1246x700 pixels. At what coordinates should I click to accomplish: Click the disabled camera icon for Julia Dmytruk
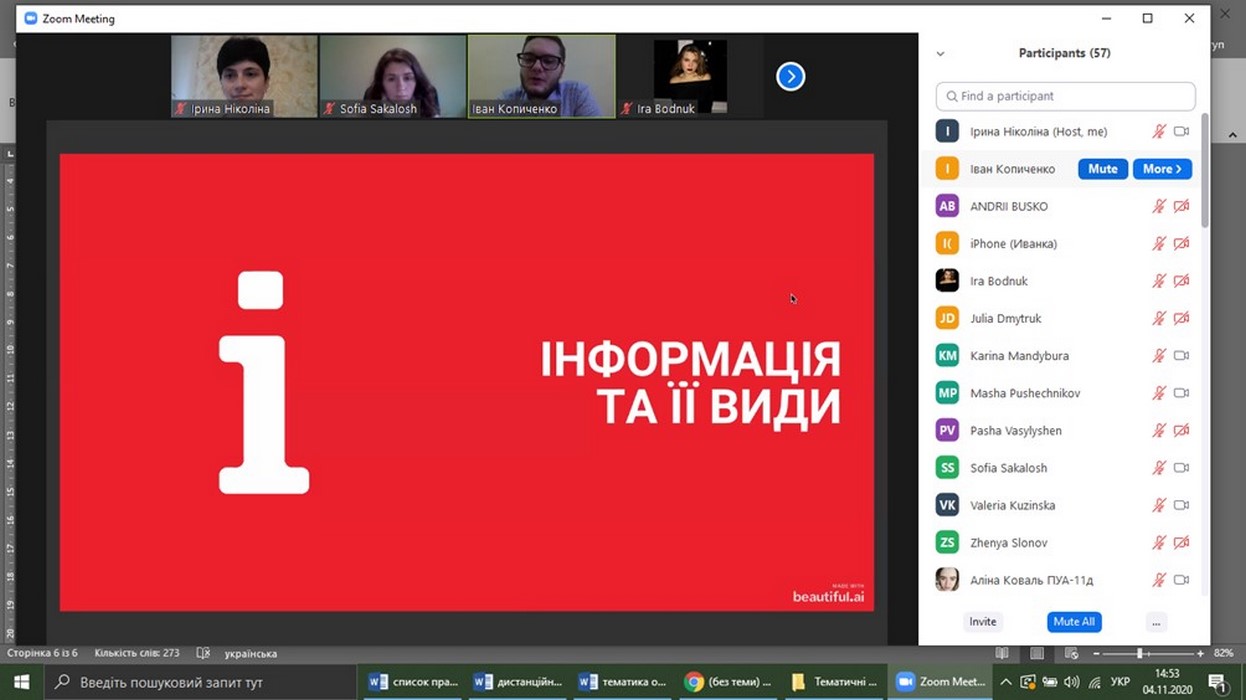point(1181,318)
